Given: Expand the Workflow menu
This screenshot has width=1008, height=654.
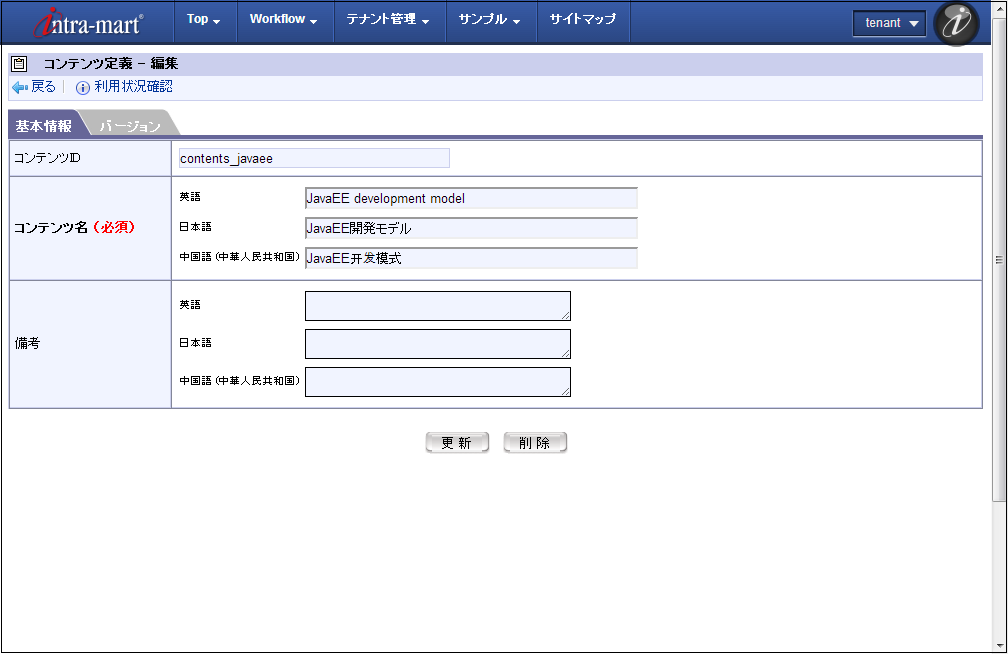Looking at the screenshot, I should (283, 20).
